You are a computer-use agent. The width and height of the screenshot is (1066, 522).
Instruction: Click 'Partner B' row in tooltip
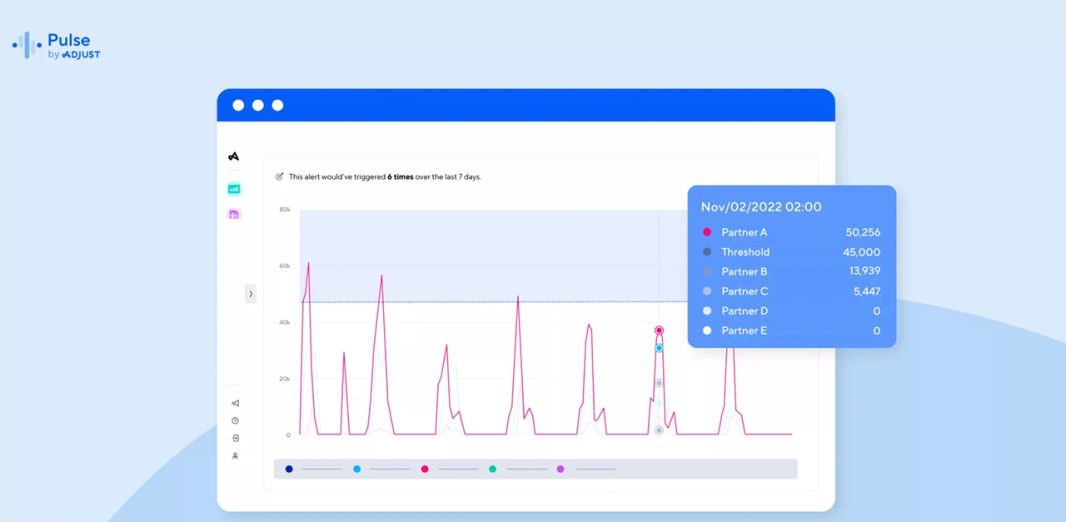click(791, 272)
